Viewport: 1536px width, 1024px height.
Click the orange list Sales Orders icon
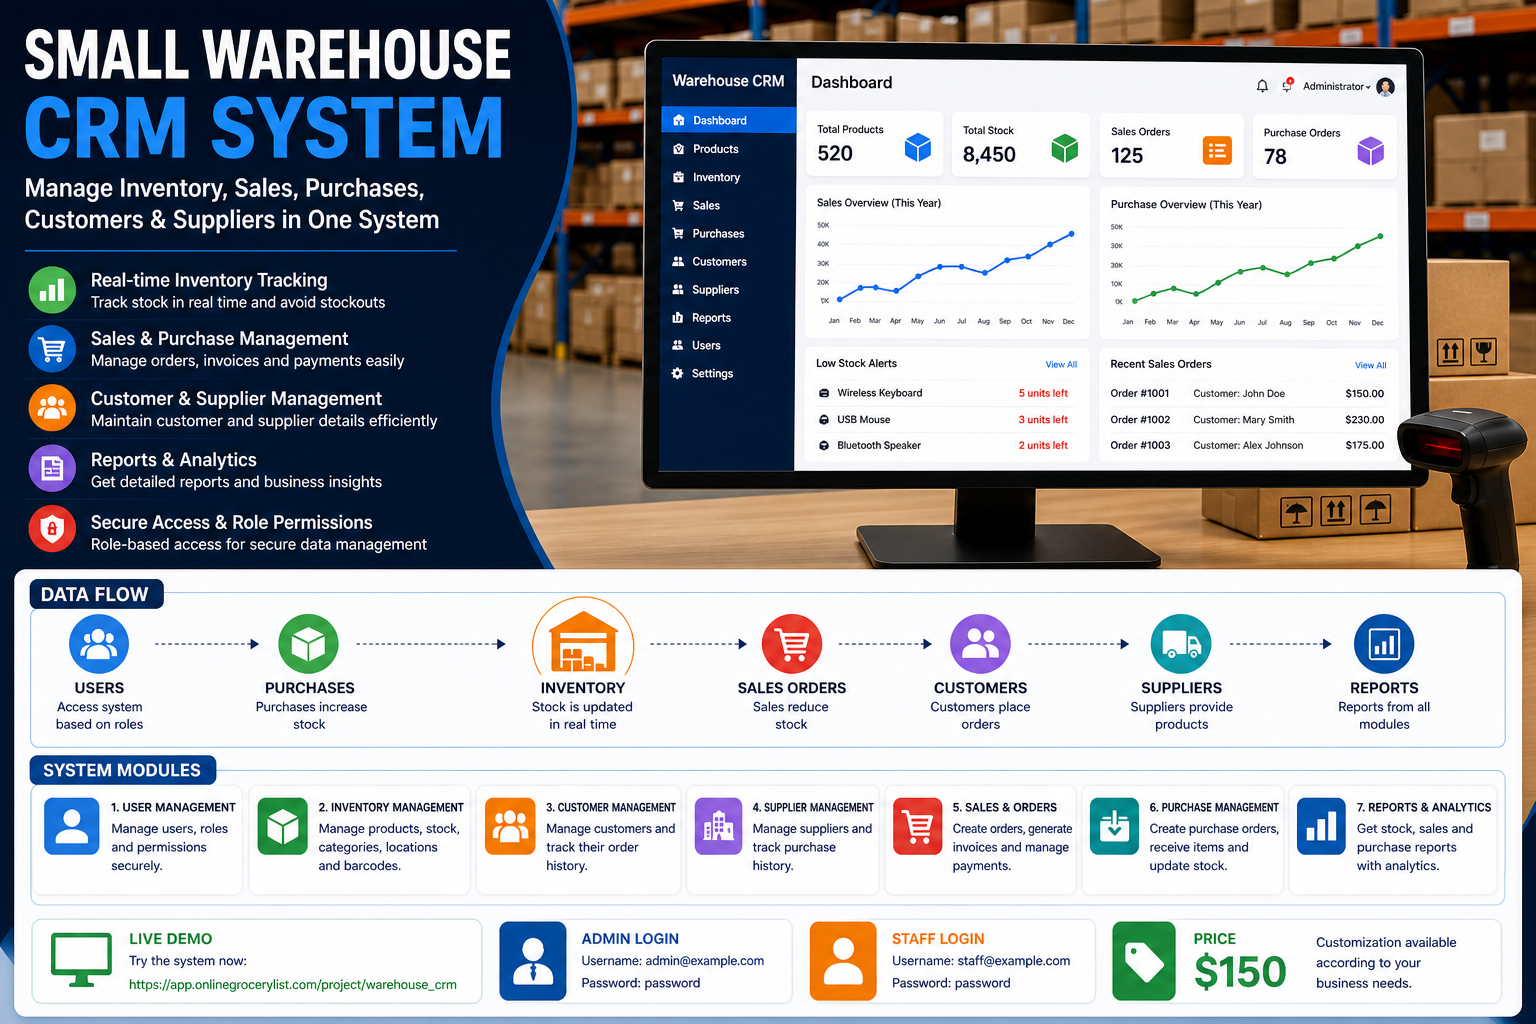1217,150
